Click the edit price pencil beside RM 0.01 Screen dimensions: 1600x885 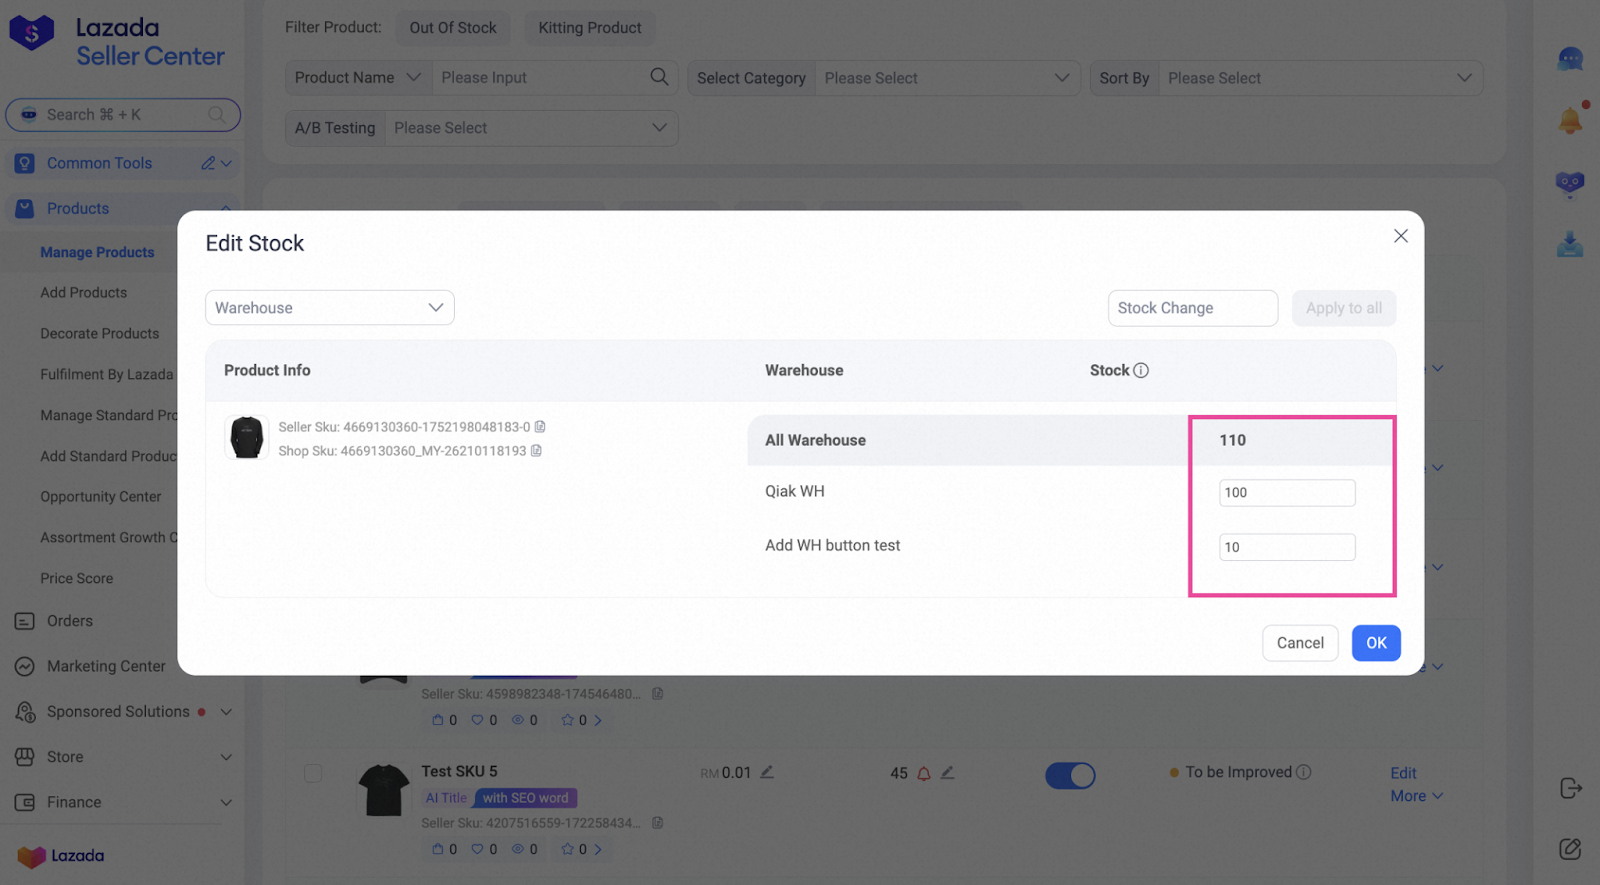tap(767, 772)
